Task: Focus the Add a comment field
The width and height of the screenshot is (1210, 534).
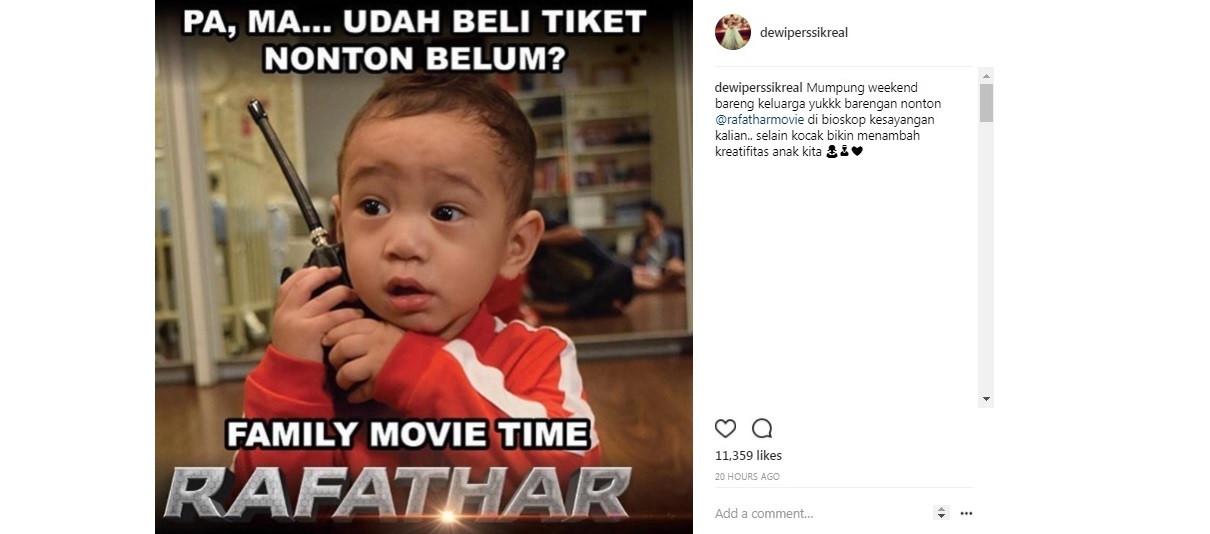Action: (820, 513)
